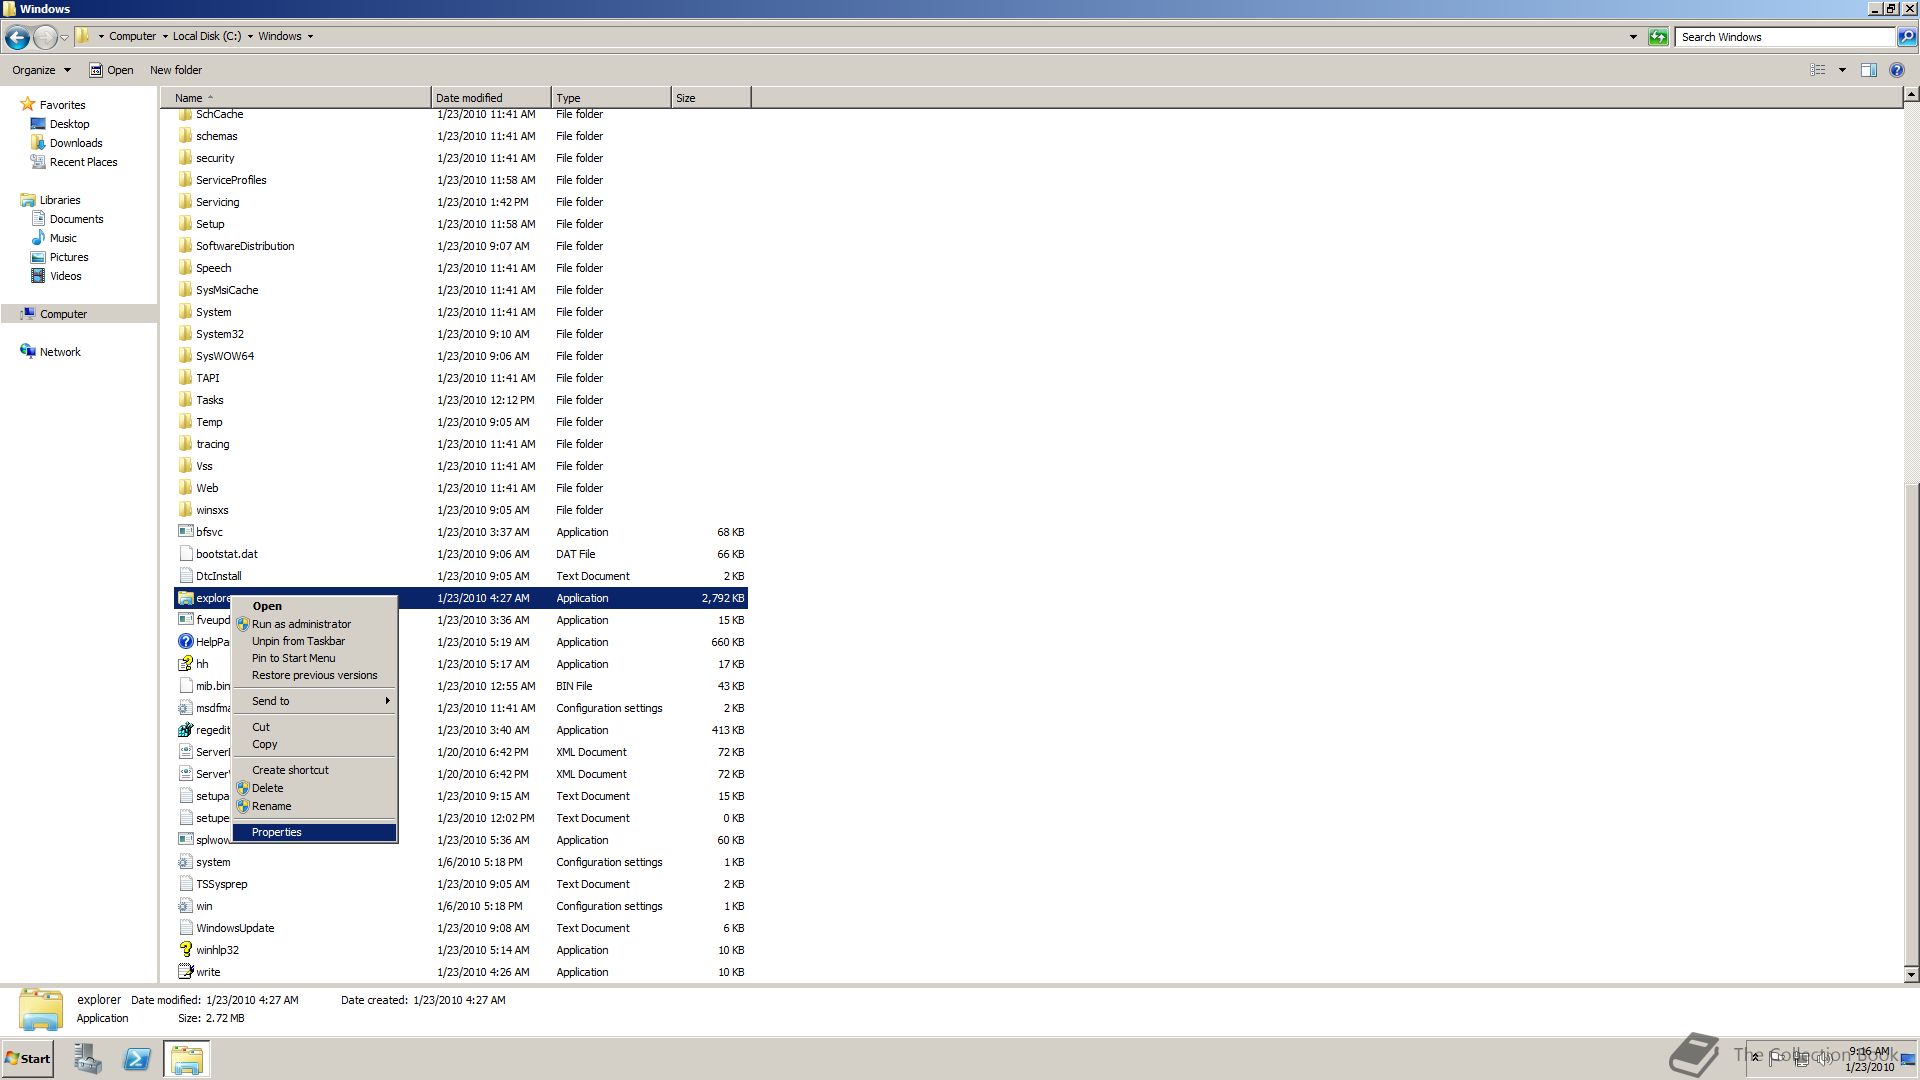This screenshot has height=1080, width=1920.
Task: Expand the Local Disk (C:) breadcrumb arrow
Action: [250, 36]
